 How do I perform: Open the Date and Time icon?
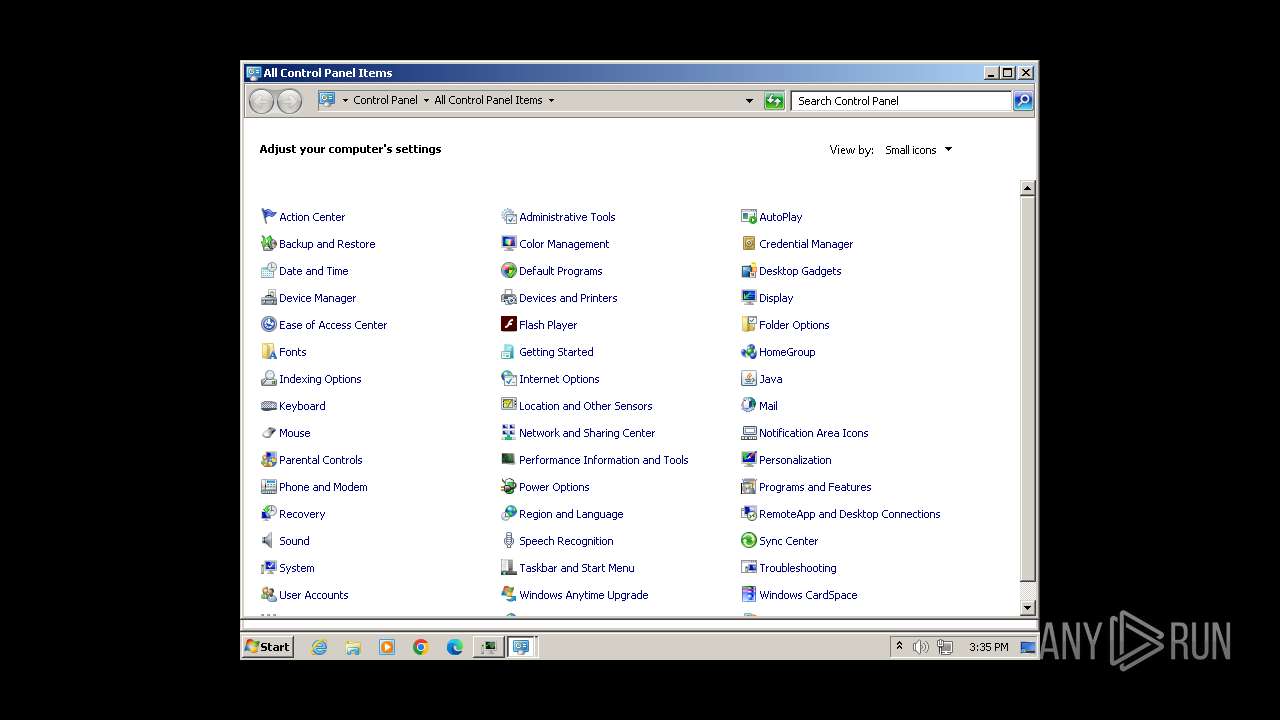click(268, 270)
